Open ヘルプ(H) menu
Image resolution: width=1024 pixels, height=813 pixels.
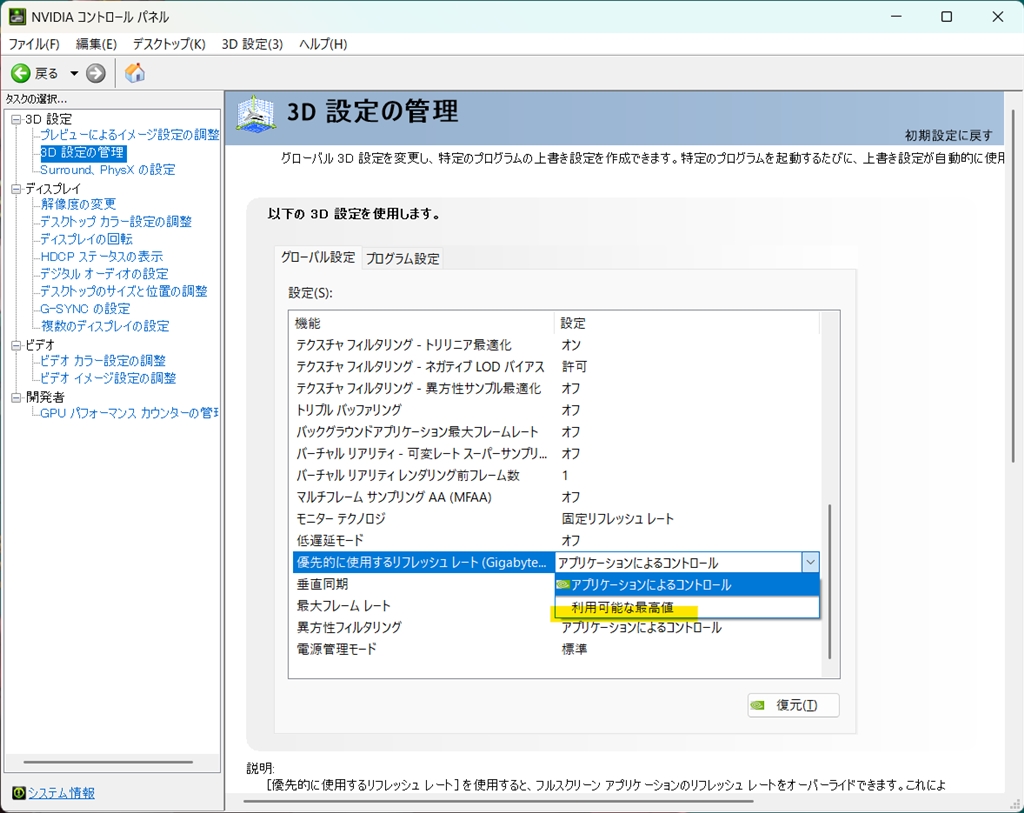(x=323, y=44)
